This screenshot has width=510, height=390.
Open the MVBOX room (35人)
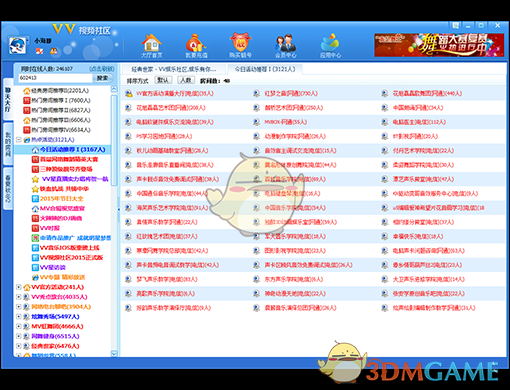pyautogui.click(x=286, y=122)
